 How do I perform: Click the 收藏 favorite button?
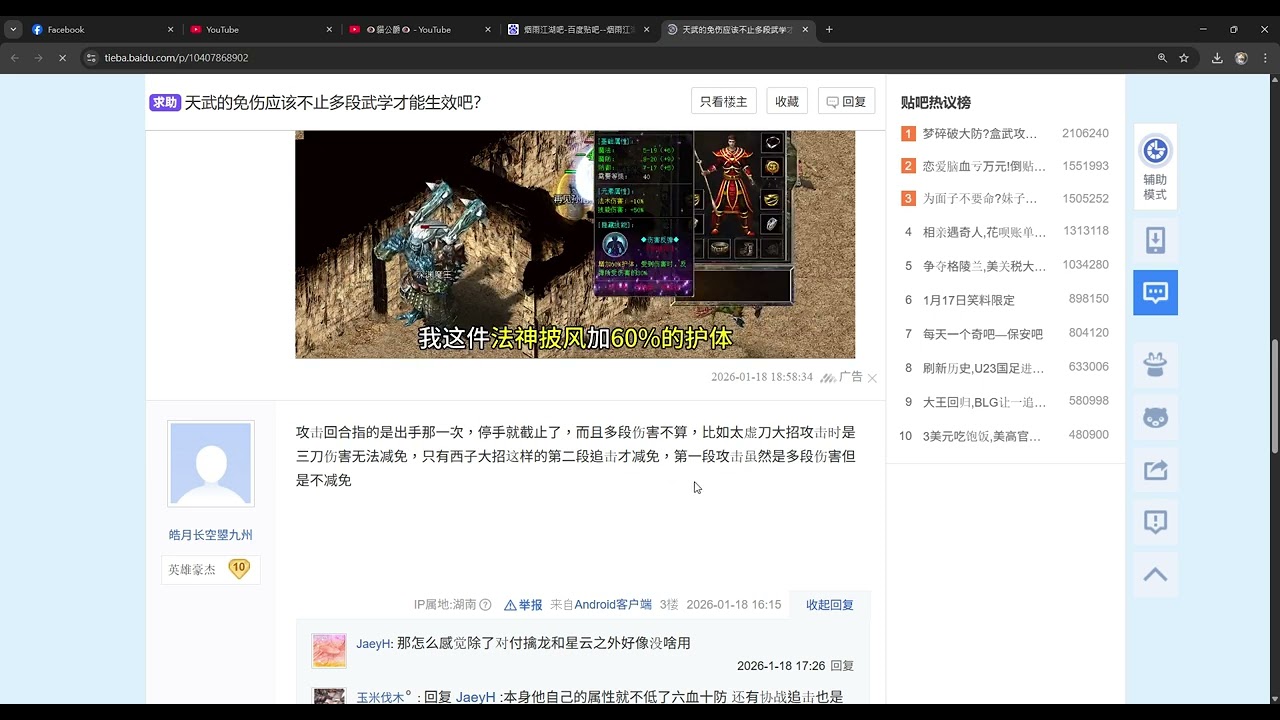(787, 101)
